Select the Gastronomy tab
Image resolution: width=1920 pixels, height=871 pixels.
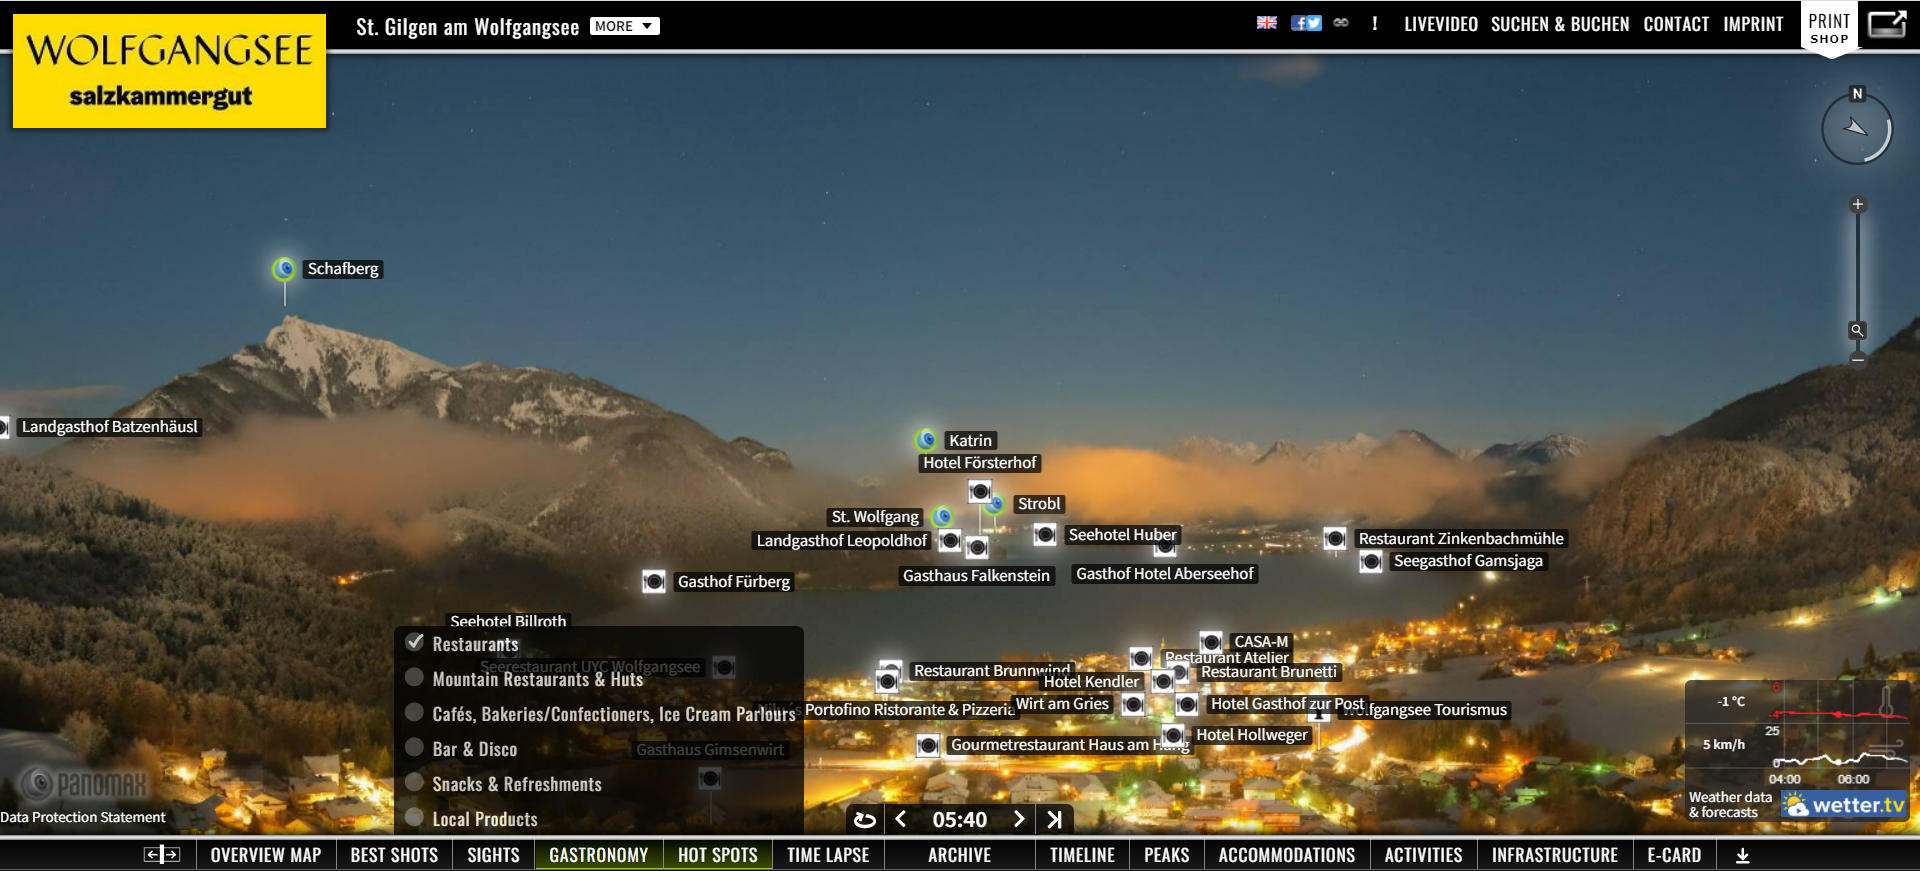599,855
